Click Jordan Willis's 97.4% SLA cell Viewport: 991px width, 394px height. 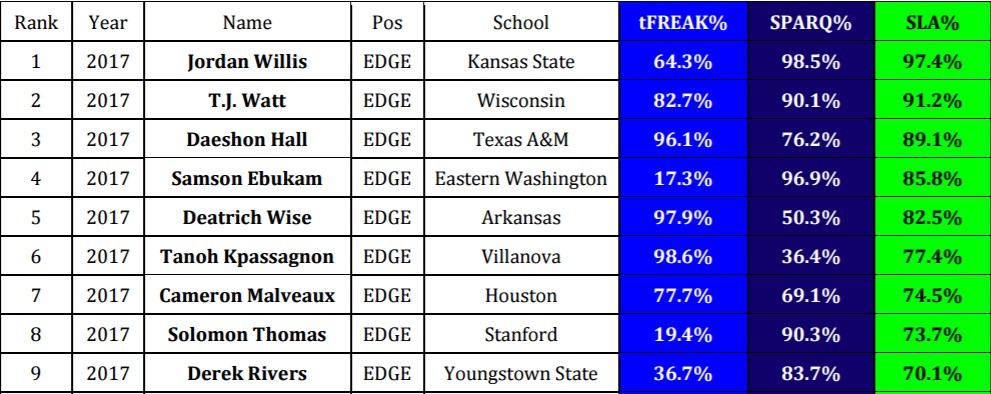(933, 61)
